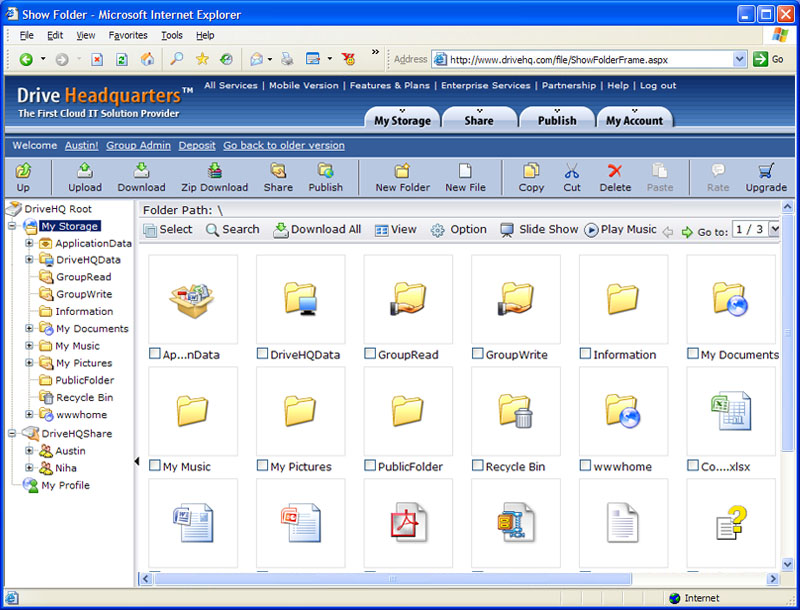Click Download All in folder toolbar
This screenshot has height=610, width=800.
point(317,230)
